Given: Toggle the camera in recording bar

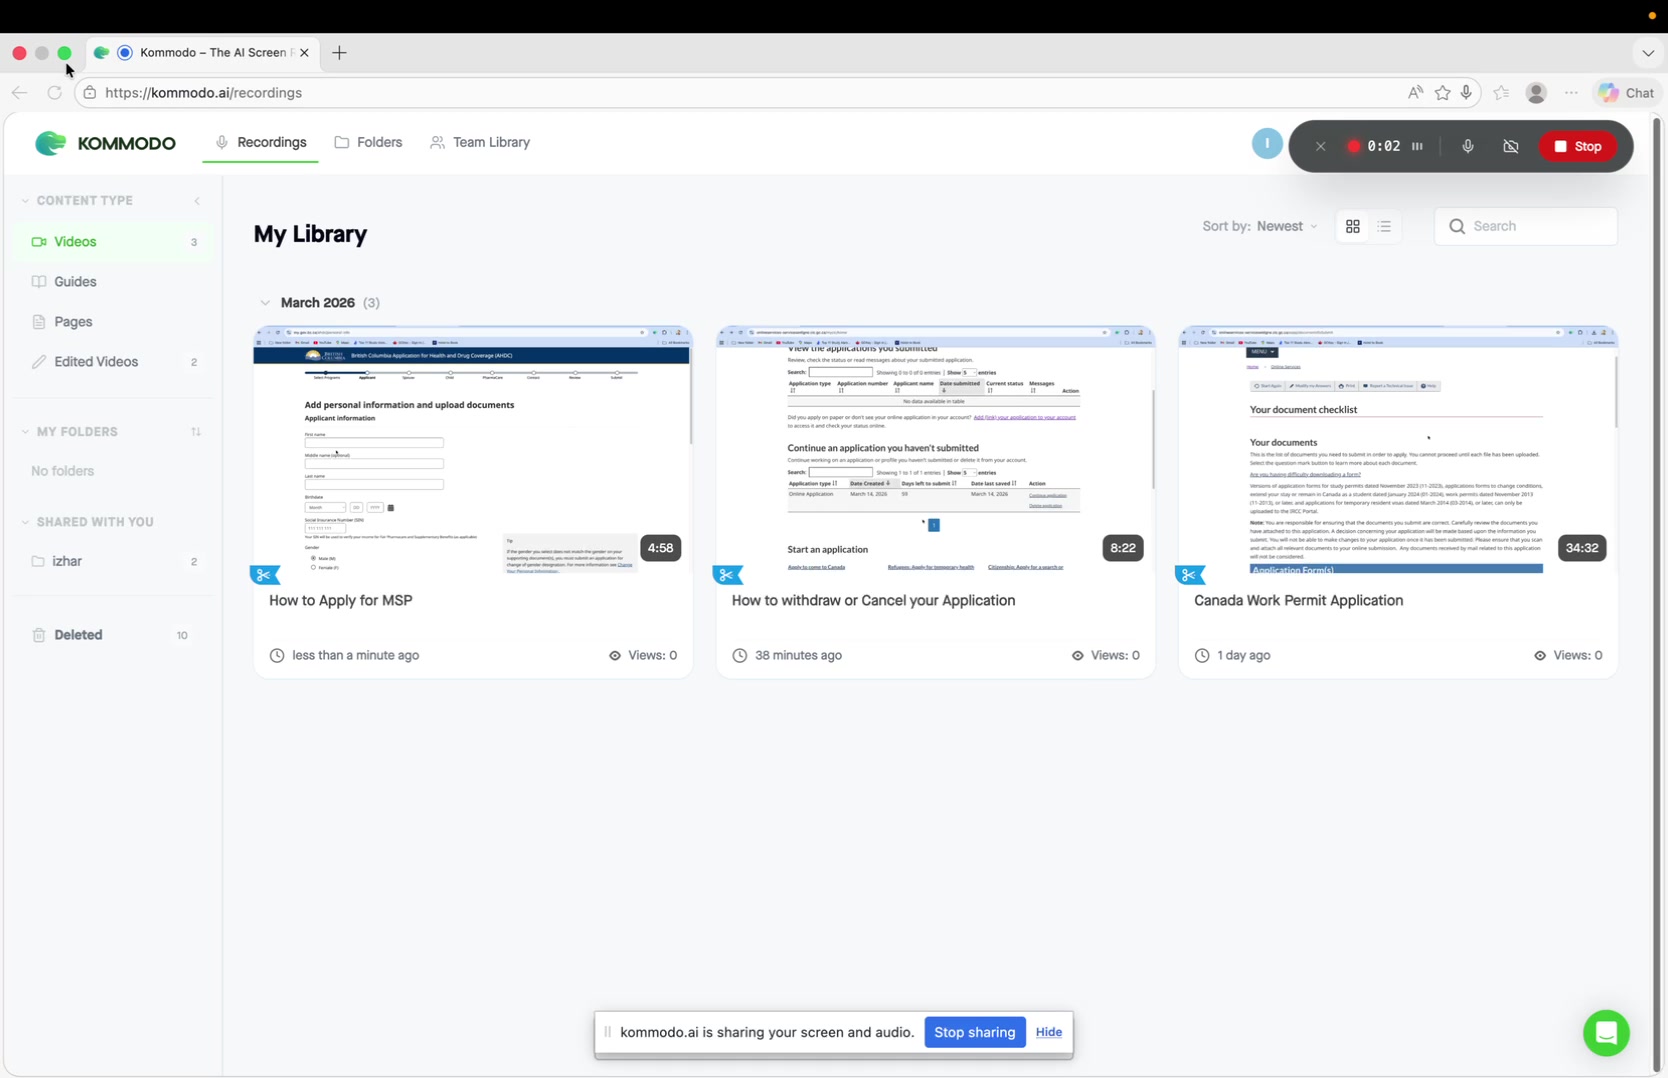Looking at the screenshot, I should [x=1511, y=146].
